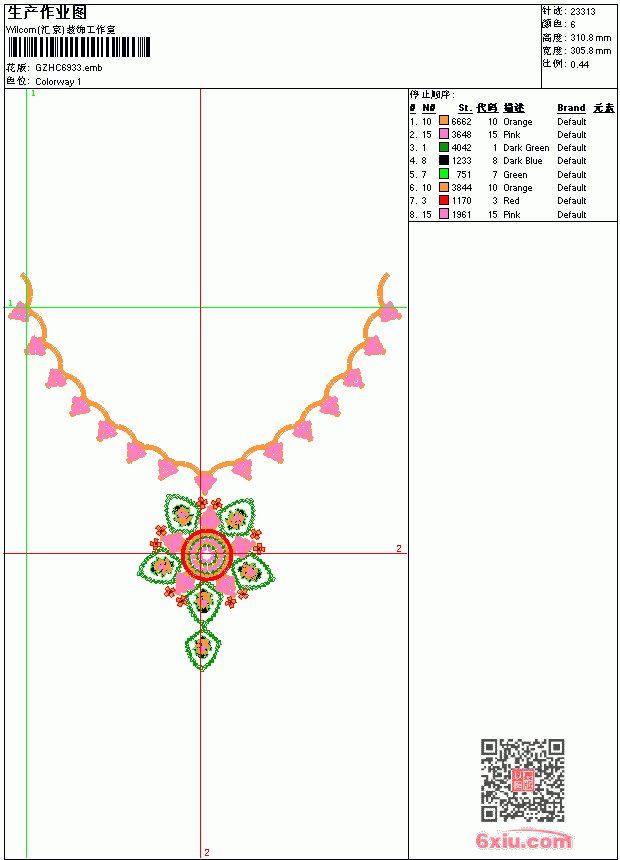Click the orange swatch in row 1

click(444, 121)
